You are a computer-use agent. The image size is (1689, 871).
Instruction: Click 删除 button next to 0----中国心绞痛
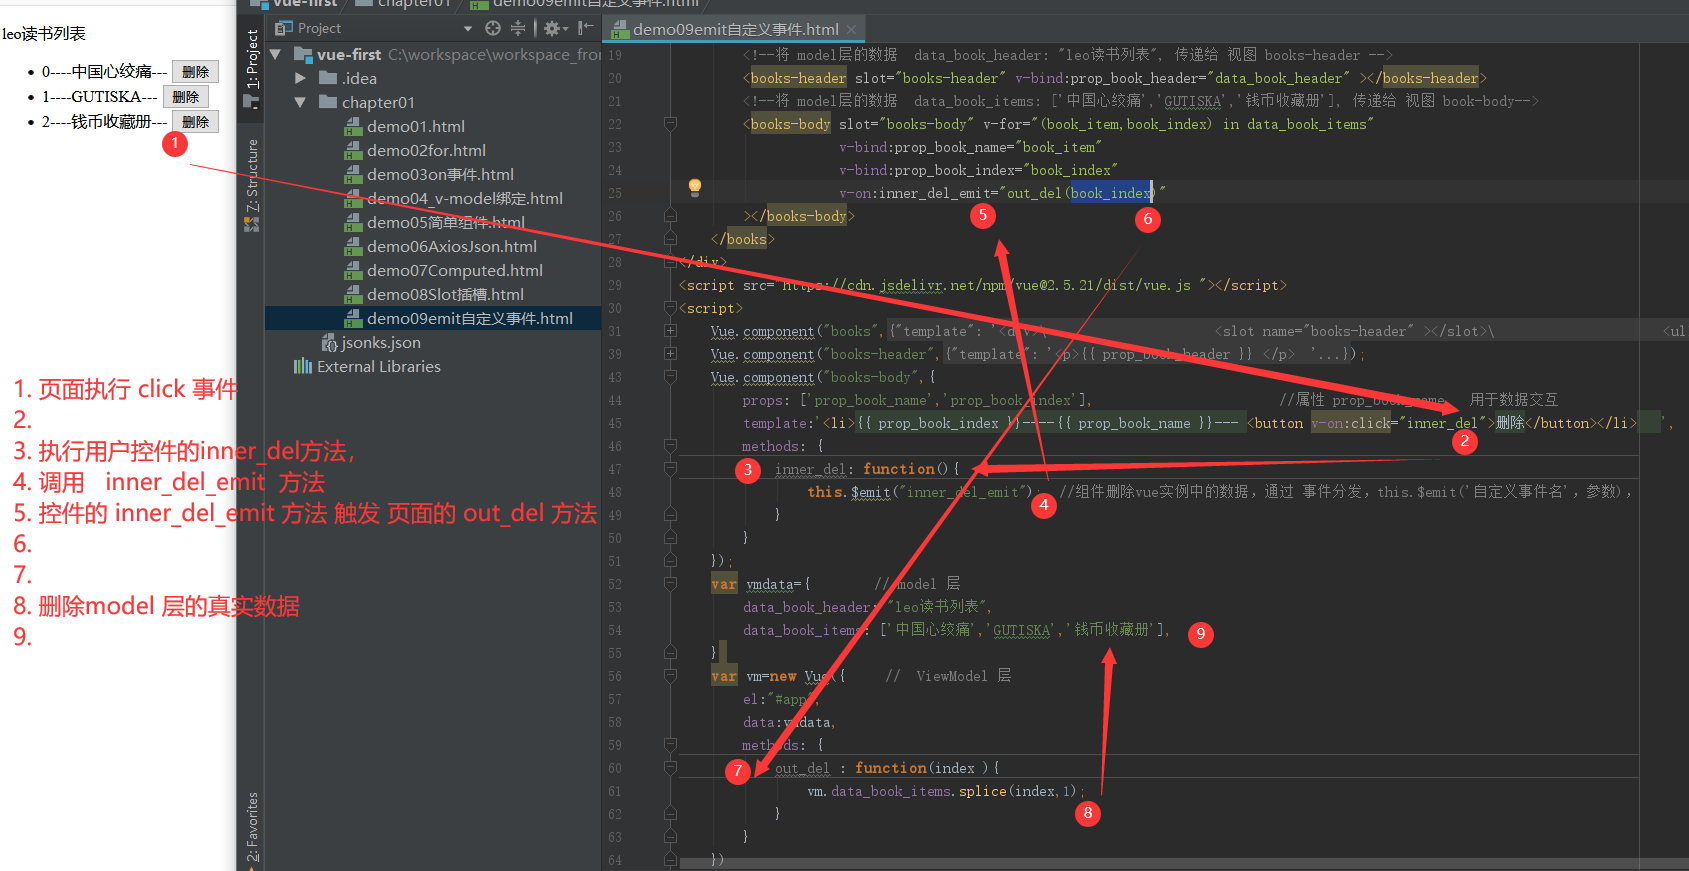point(195,72)
